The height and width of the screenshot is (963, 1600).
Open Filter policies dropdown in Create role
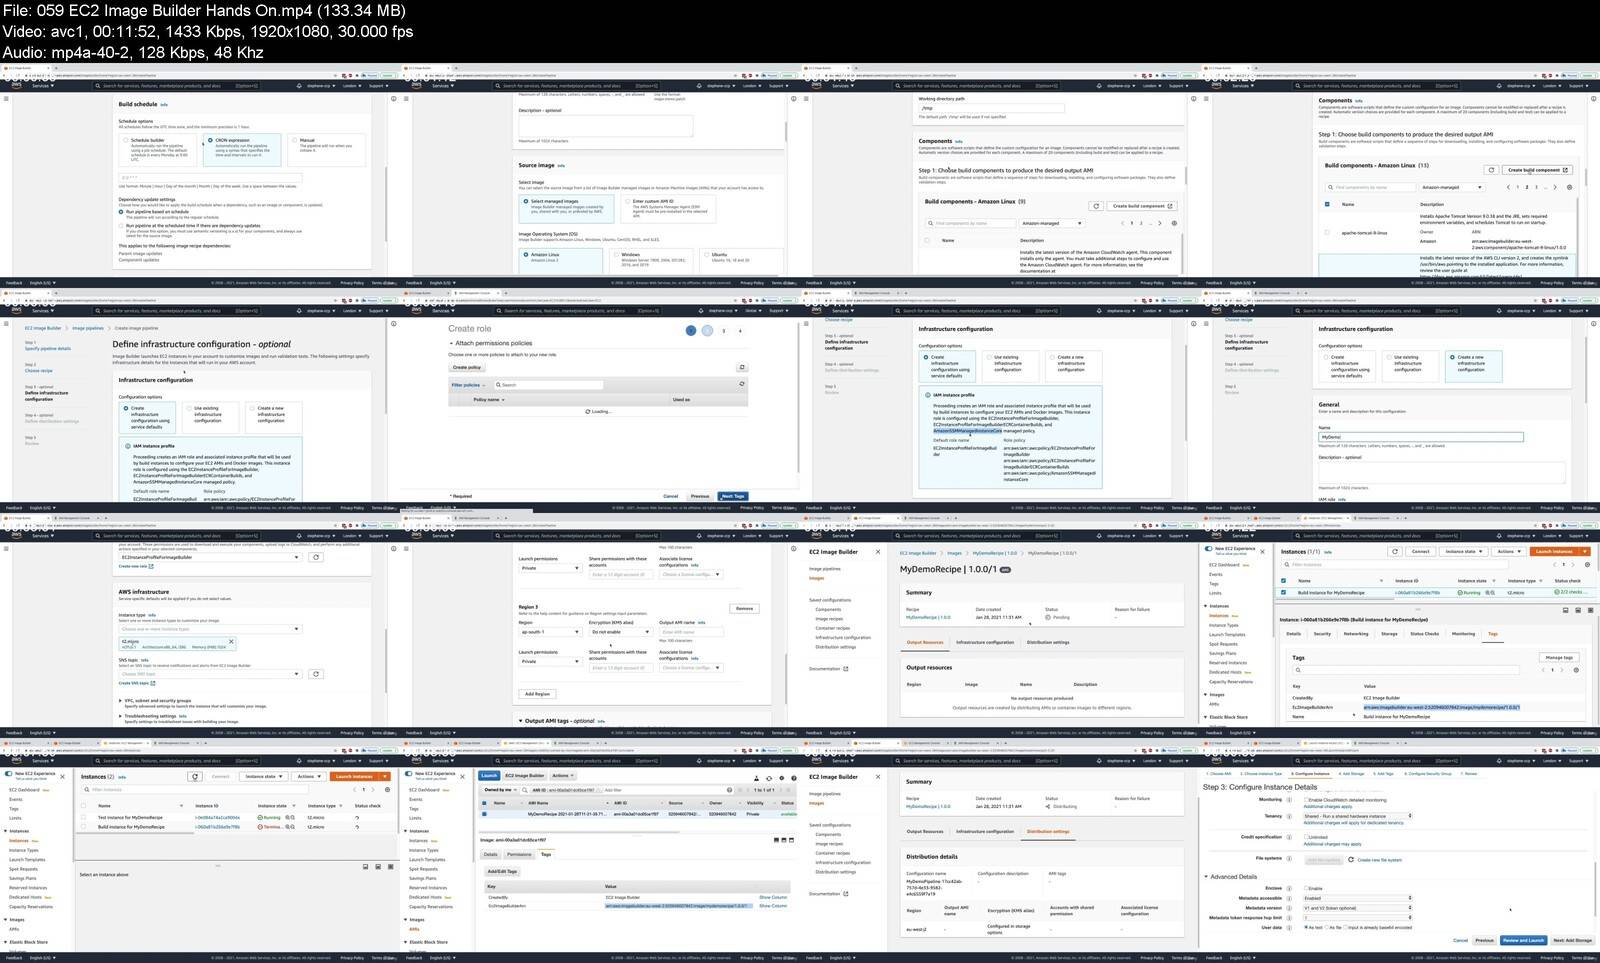click(467, 385)
